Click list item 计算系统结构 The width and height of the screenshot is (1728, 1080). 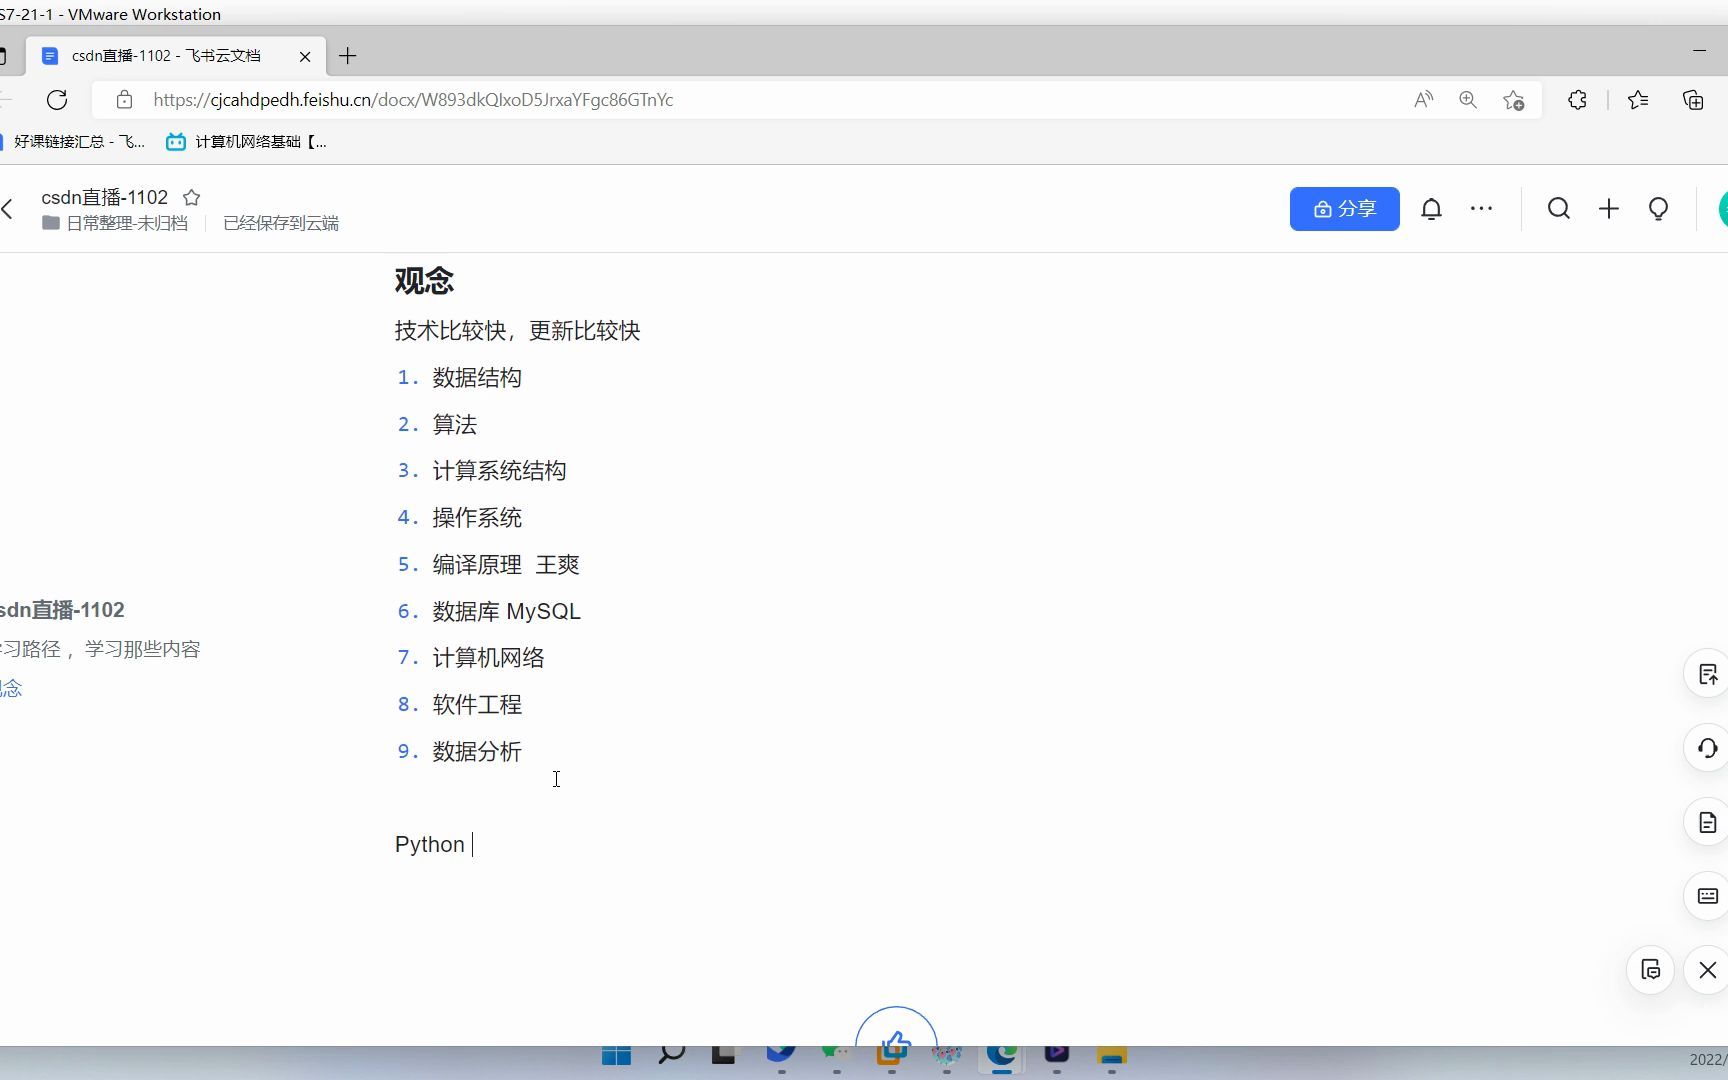click(x=499, y=471)
